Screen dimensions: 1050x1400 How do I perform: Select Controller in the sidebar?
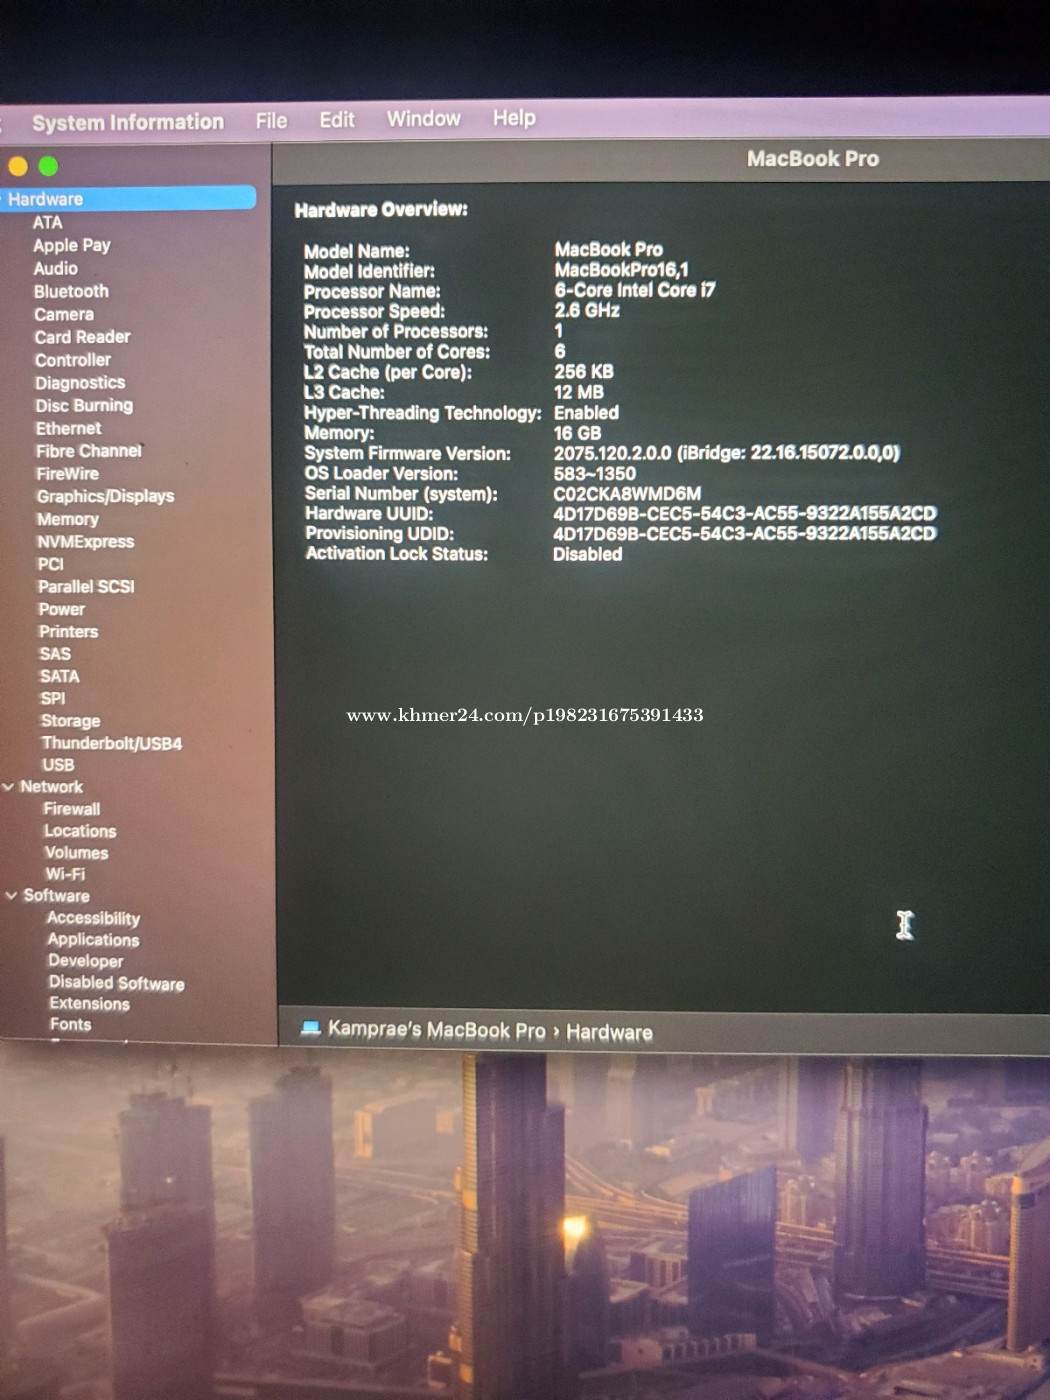click(73, 360)
